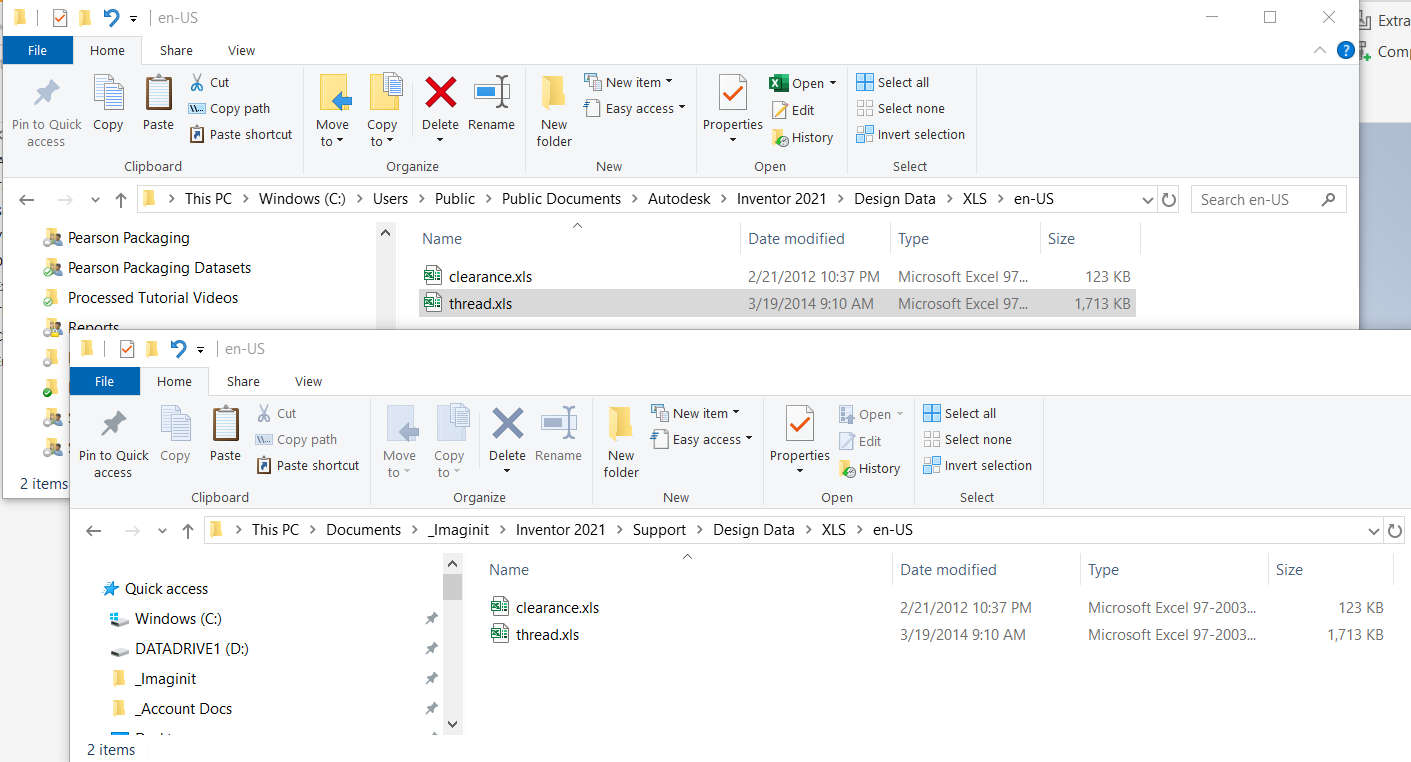1411x762 pixels.
Task: Unpin Windows (C:) from Quick access
Action: [431, 618]
